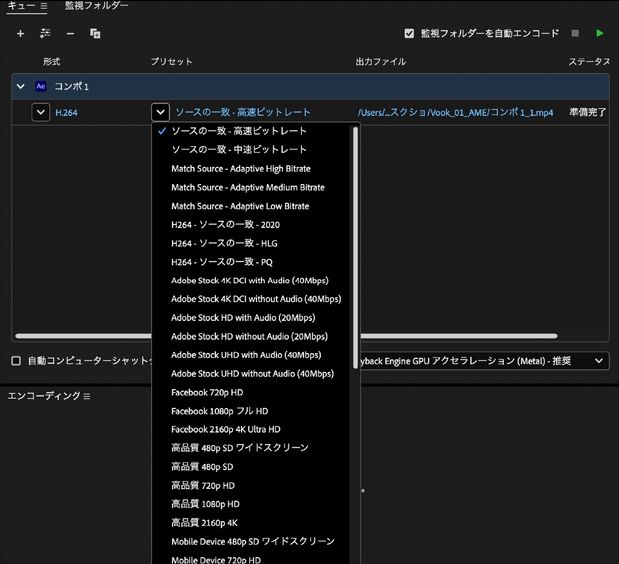Click the Duplicate icon in the toolbar
The image size is (619, 564).
95,34
